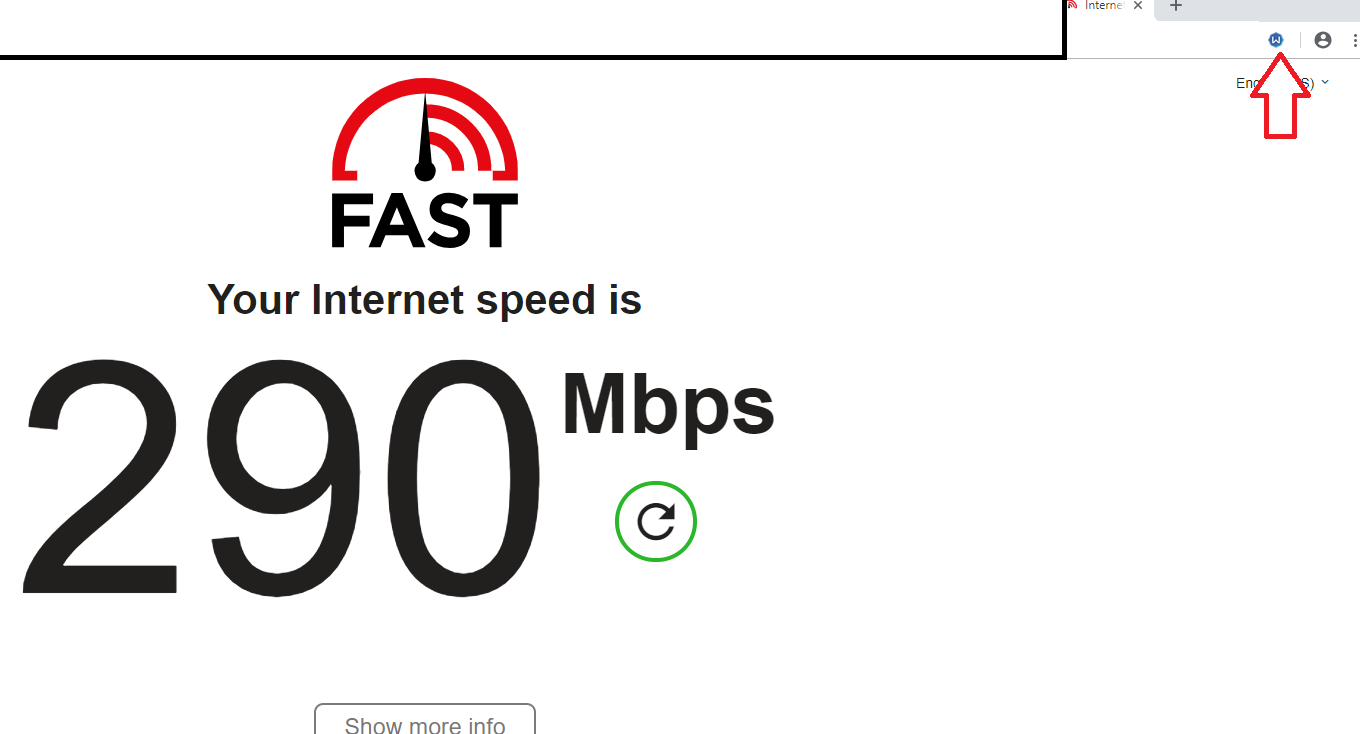The image size is (1360, 734).
Task: Click the 290 speed result number
Action: pos(281,476)
